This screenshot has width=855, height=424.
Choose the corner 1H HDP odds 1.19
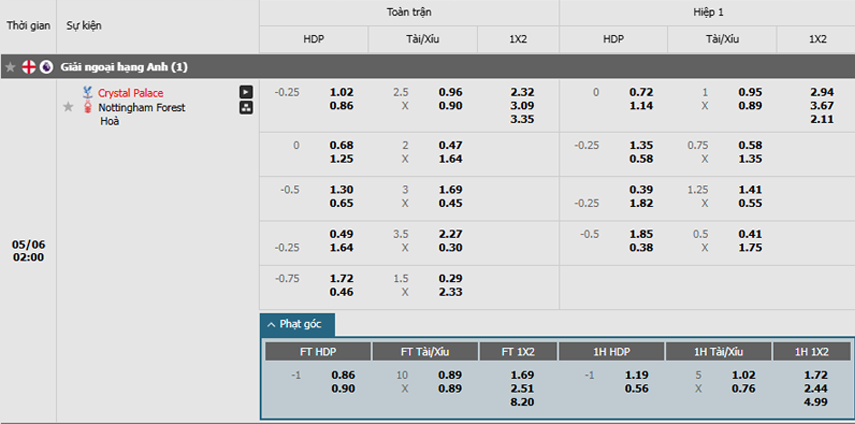click(636, 375)
